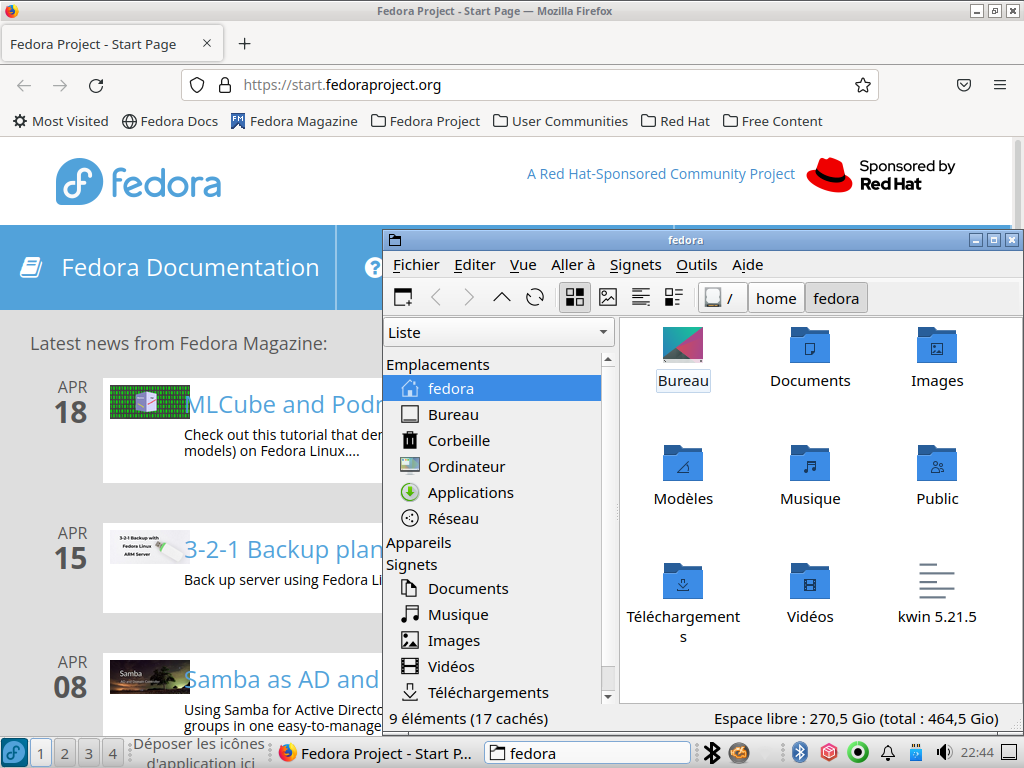Select the Modèles folder
Viewport: 1024px width, 768px height.
683,475
